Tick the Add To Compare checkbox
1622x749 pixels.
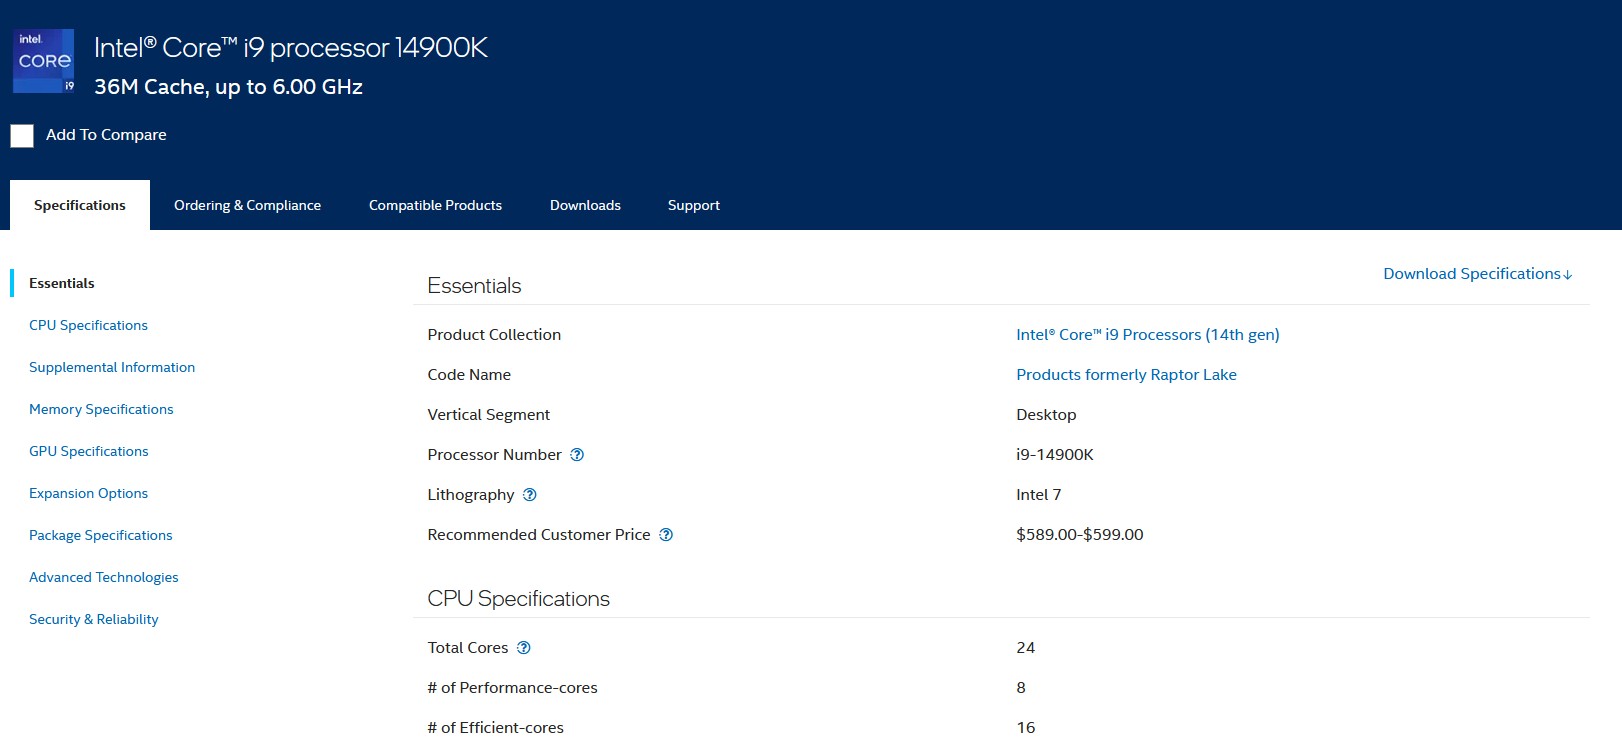point(22,136)
